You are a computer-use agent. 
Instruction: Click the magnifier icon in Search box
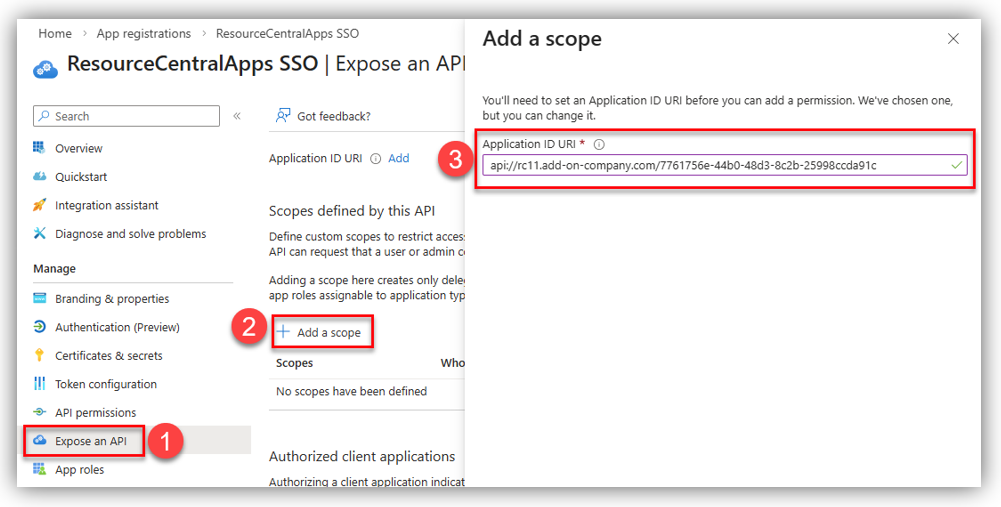(44, 116)
